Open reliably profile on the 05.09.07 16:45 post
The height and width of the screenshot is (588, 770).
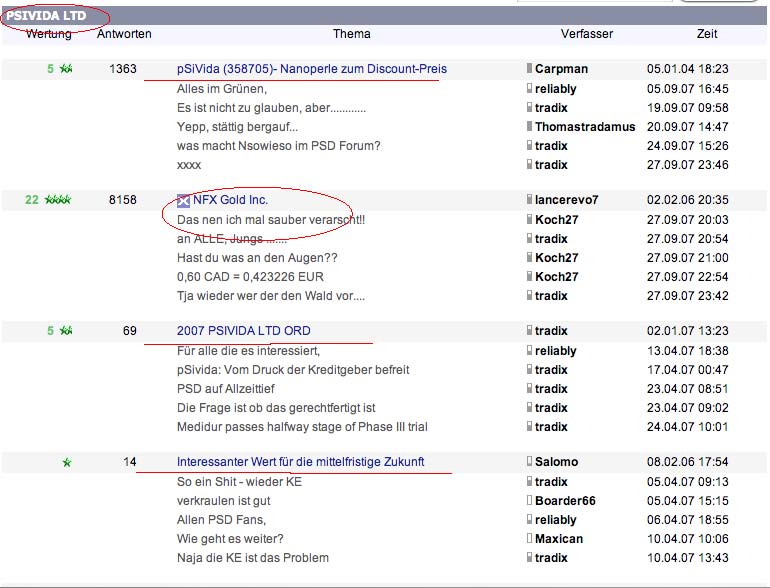coord(555,89)
